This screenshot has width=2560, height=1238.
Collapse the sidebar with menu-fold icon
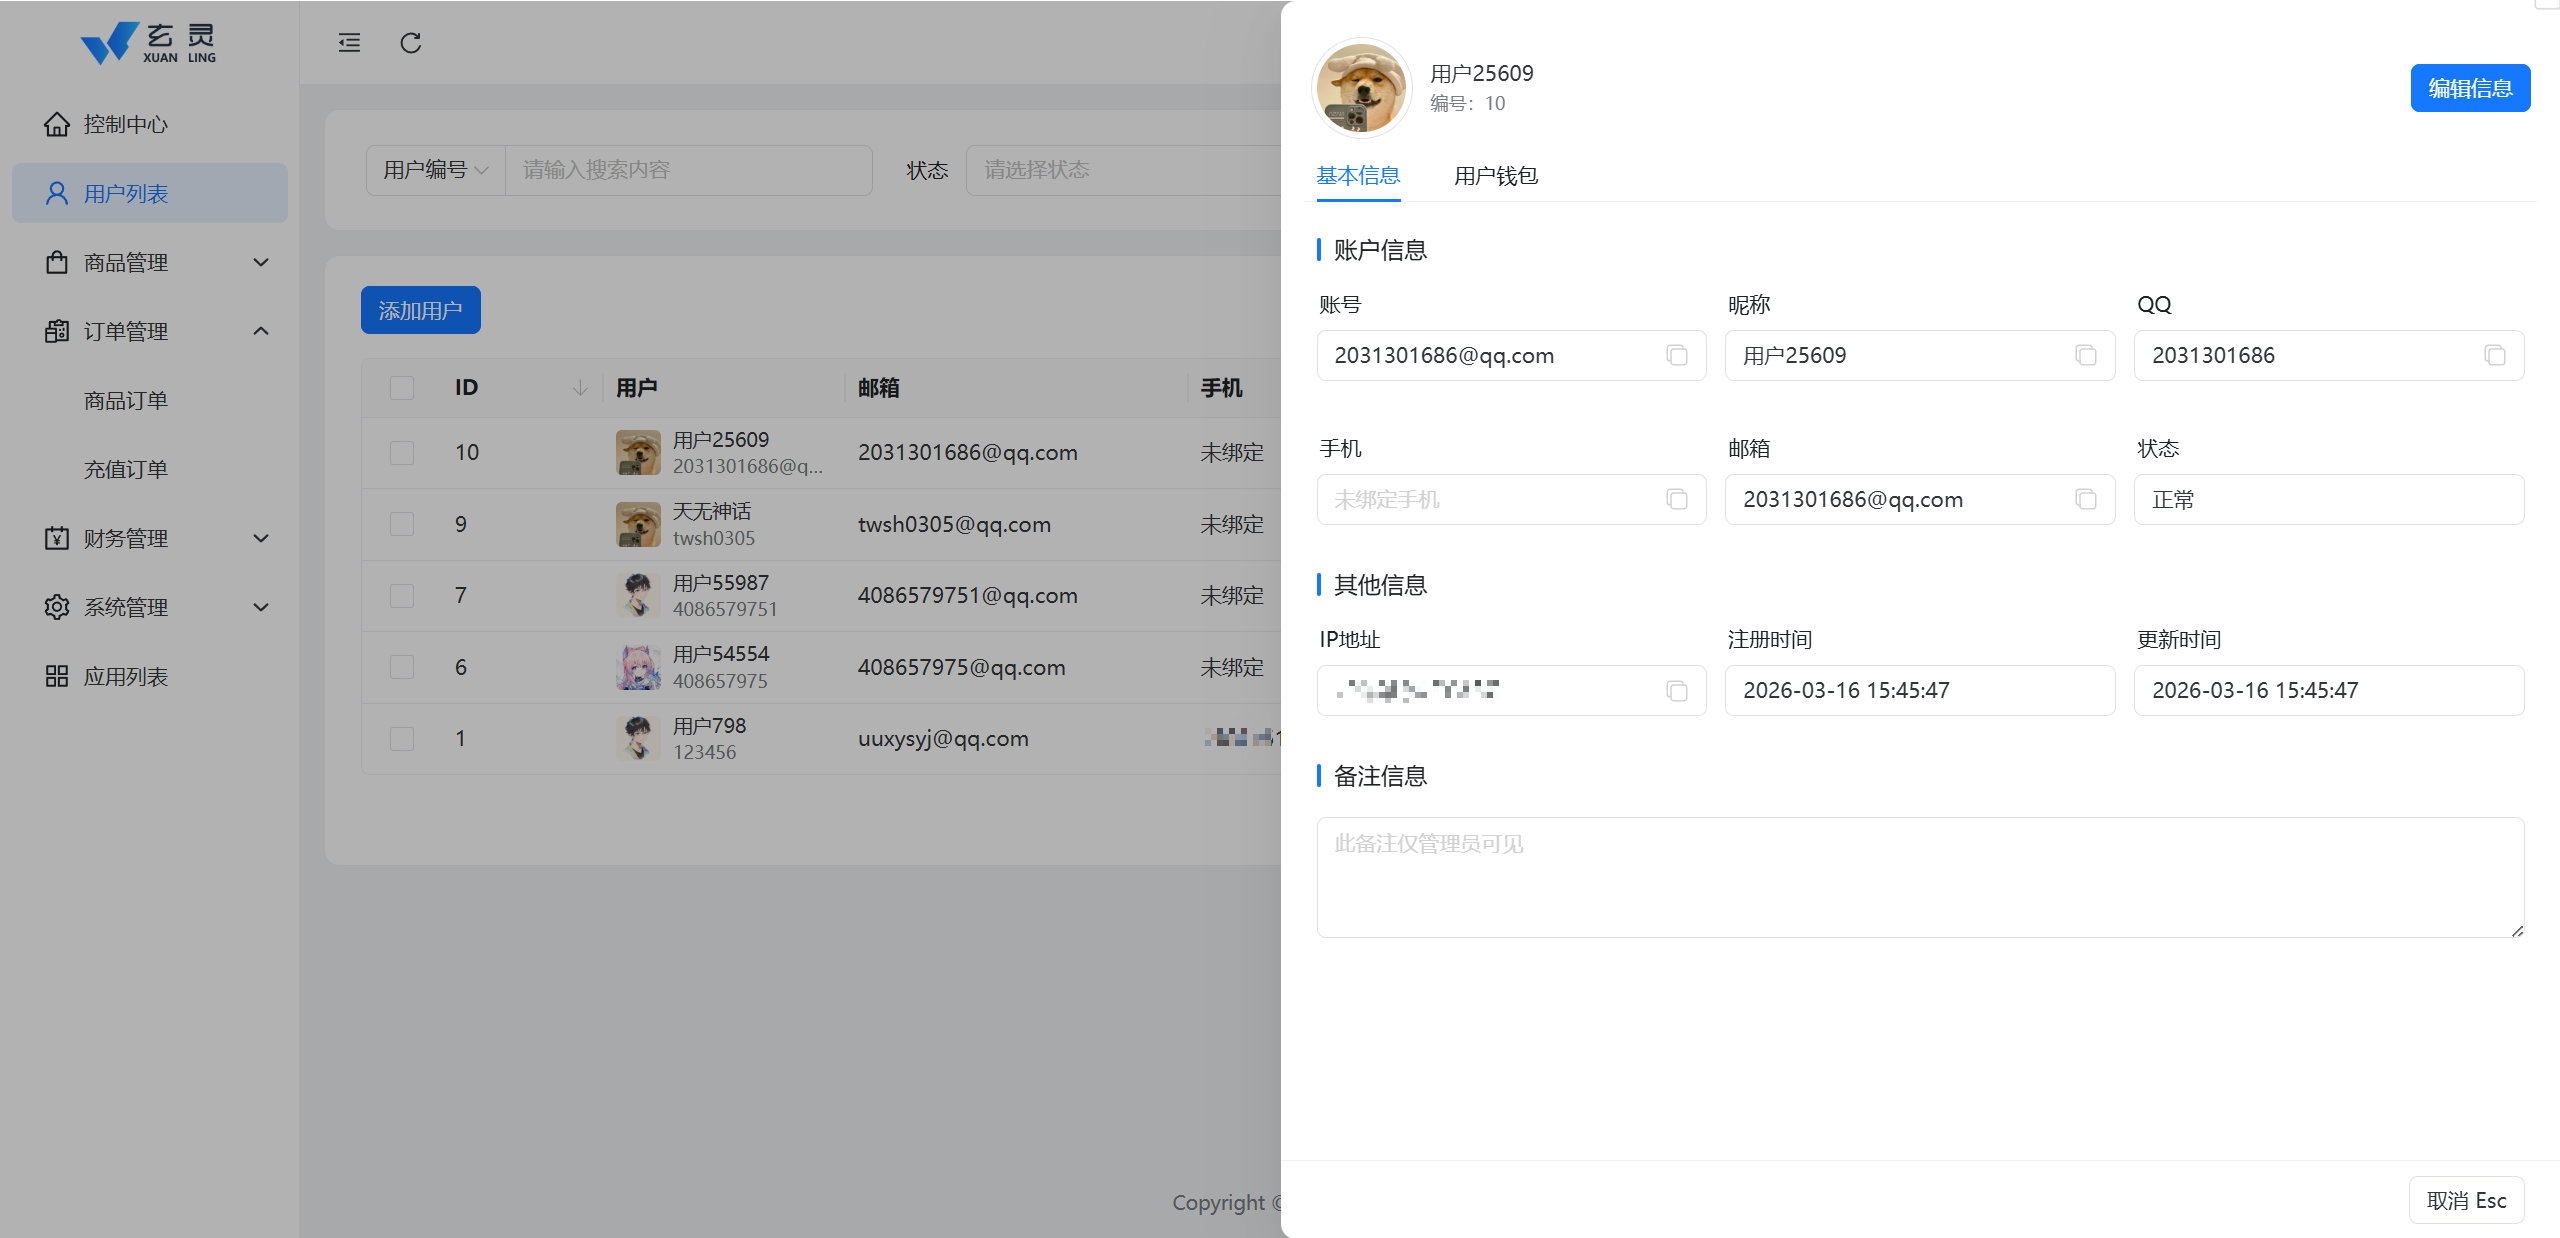(349, 43)
